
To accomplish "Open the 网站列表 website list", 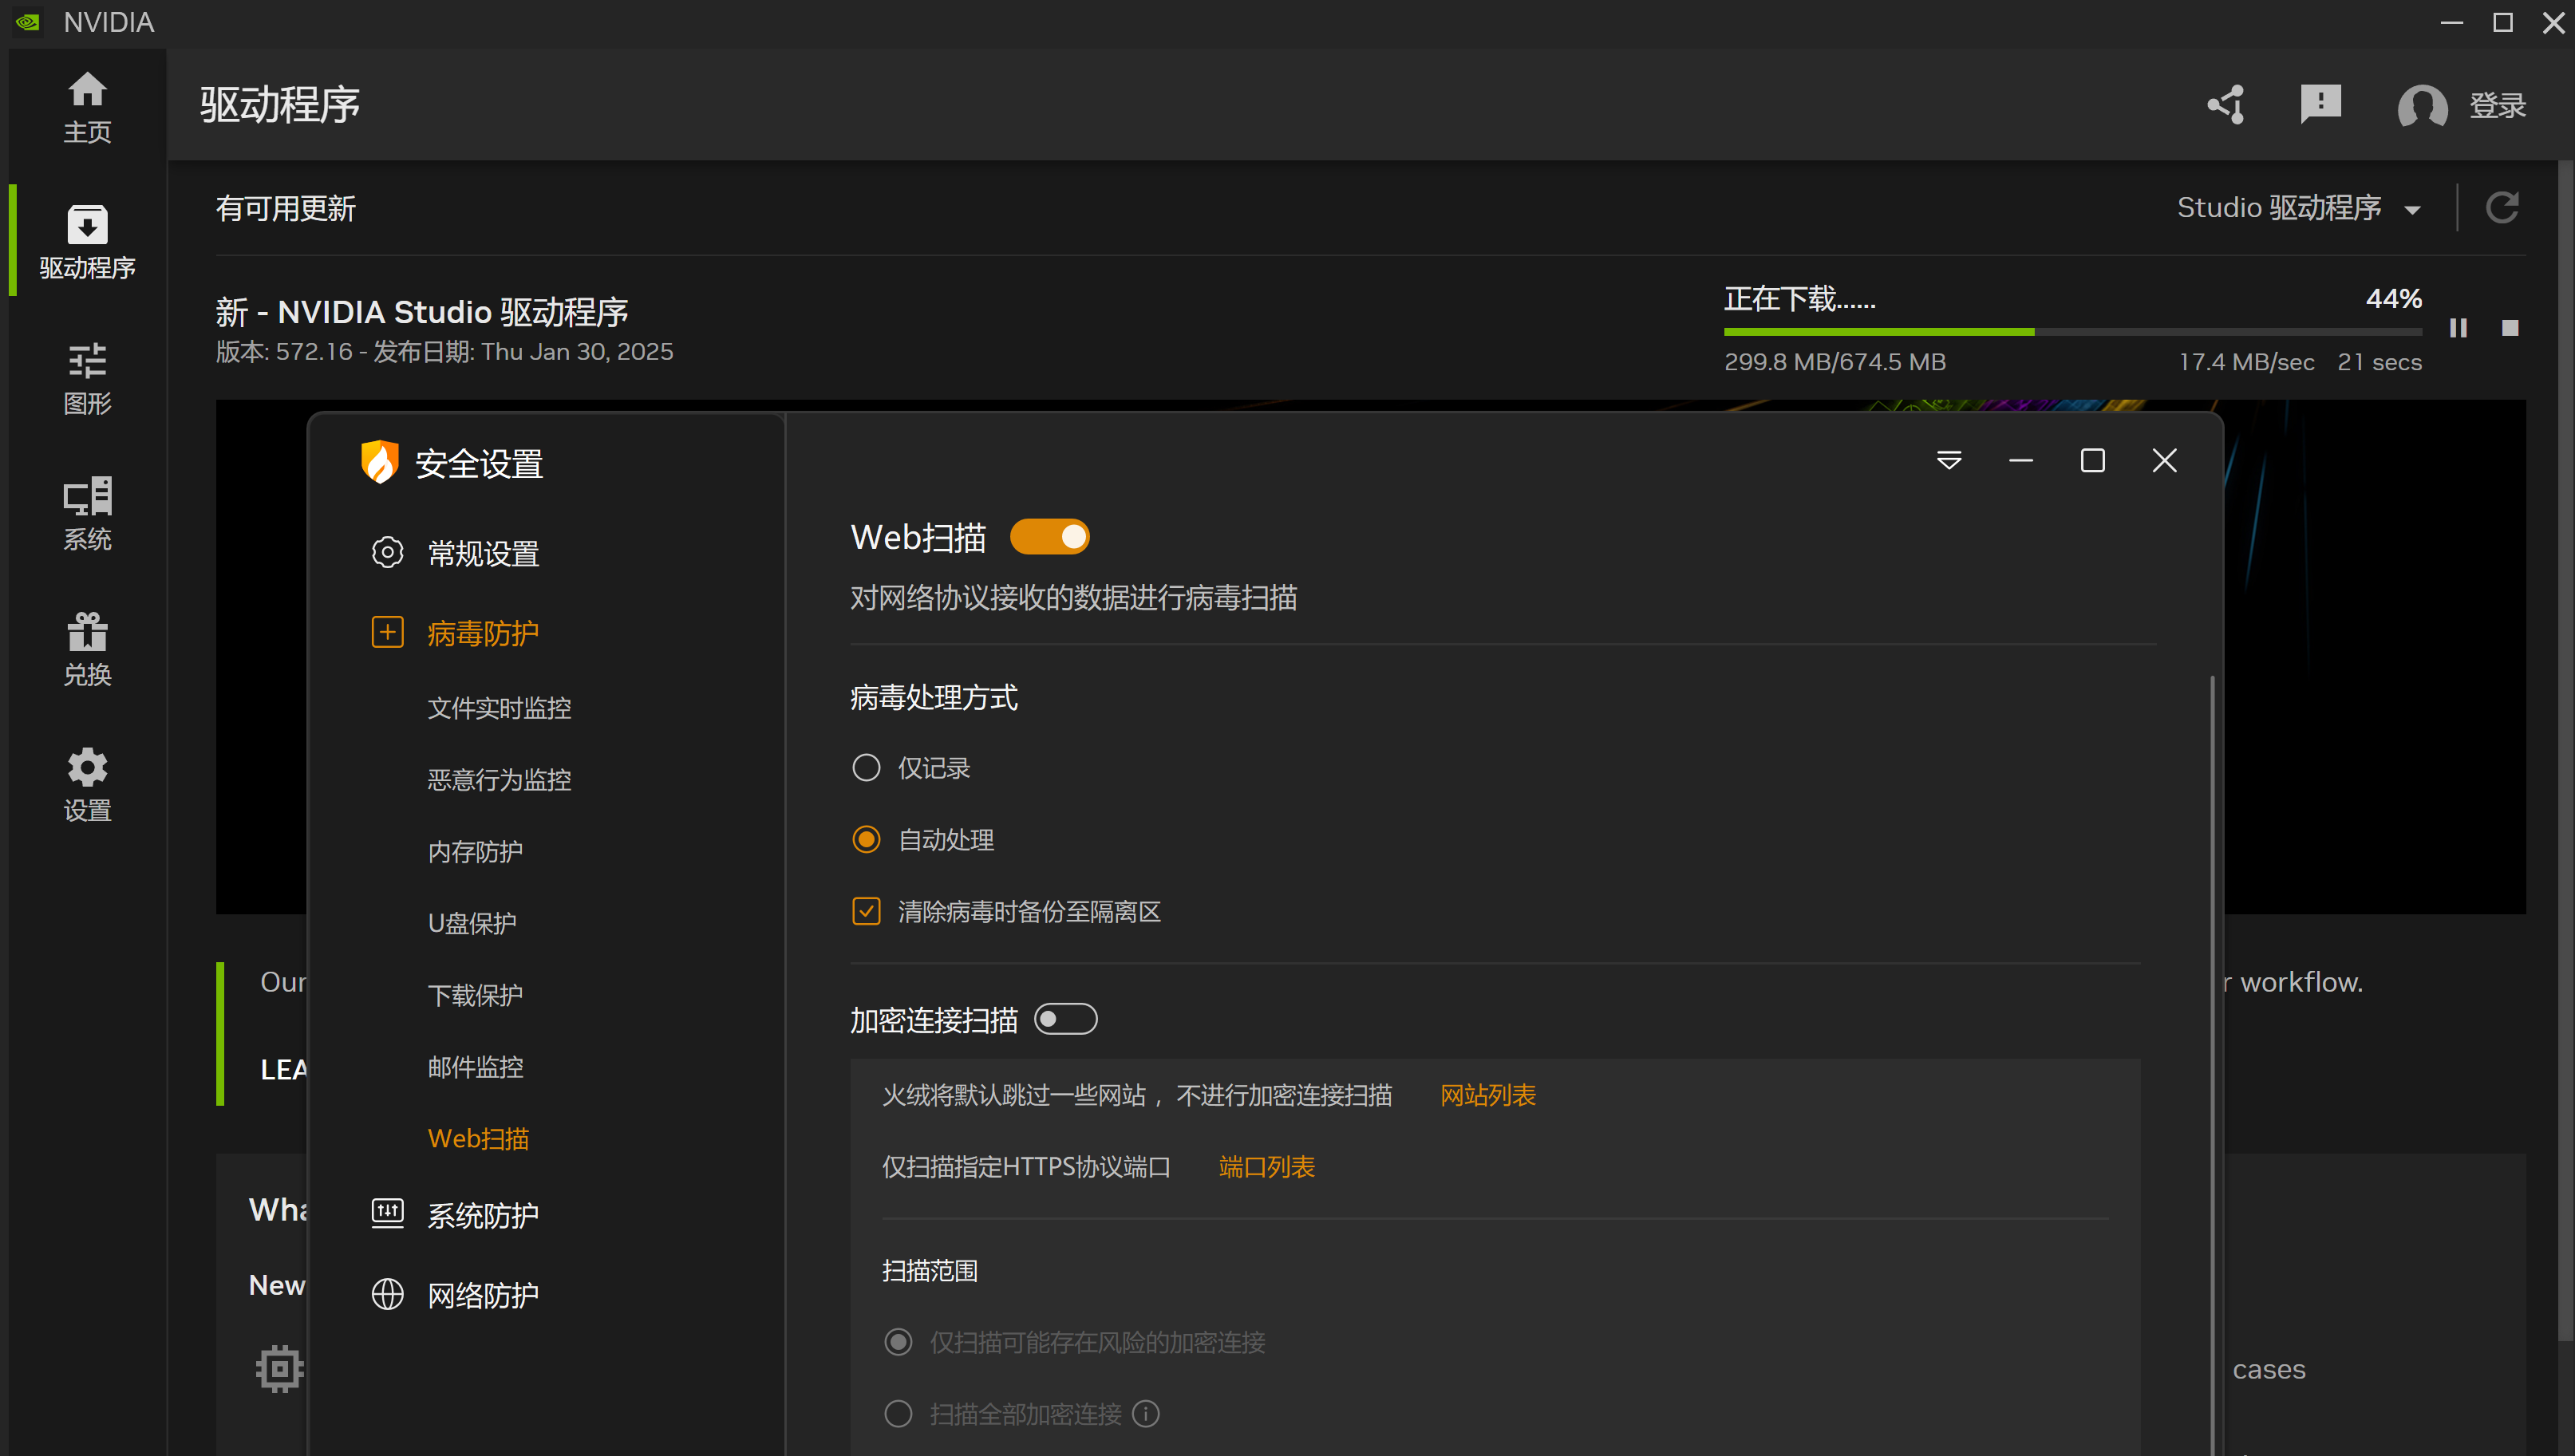I will 1488,1095.
